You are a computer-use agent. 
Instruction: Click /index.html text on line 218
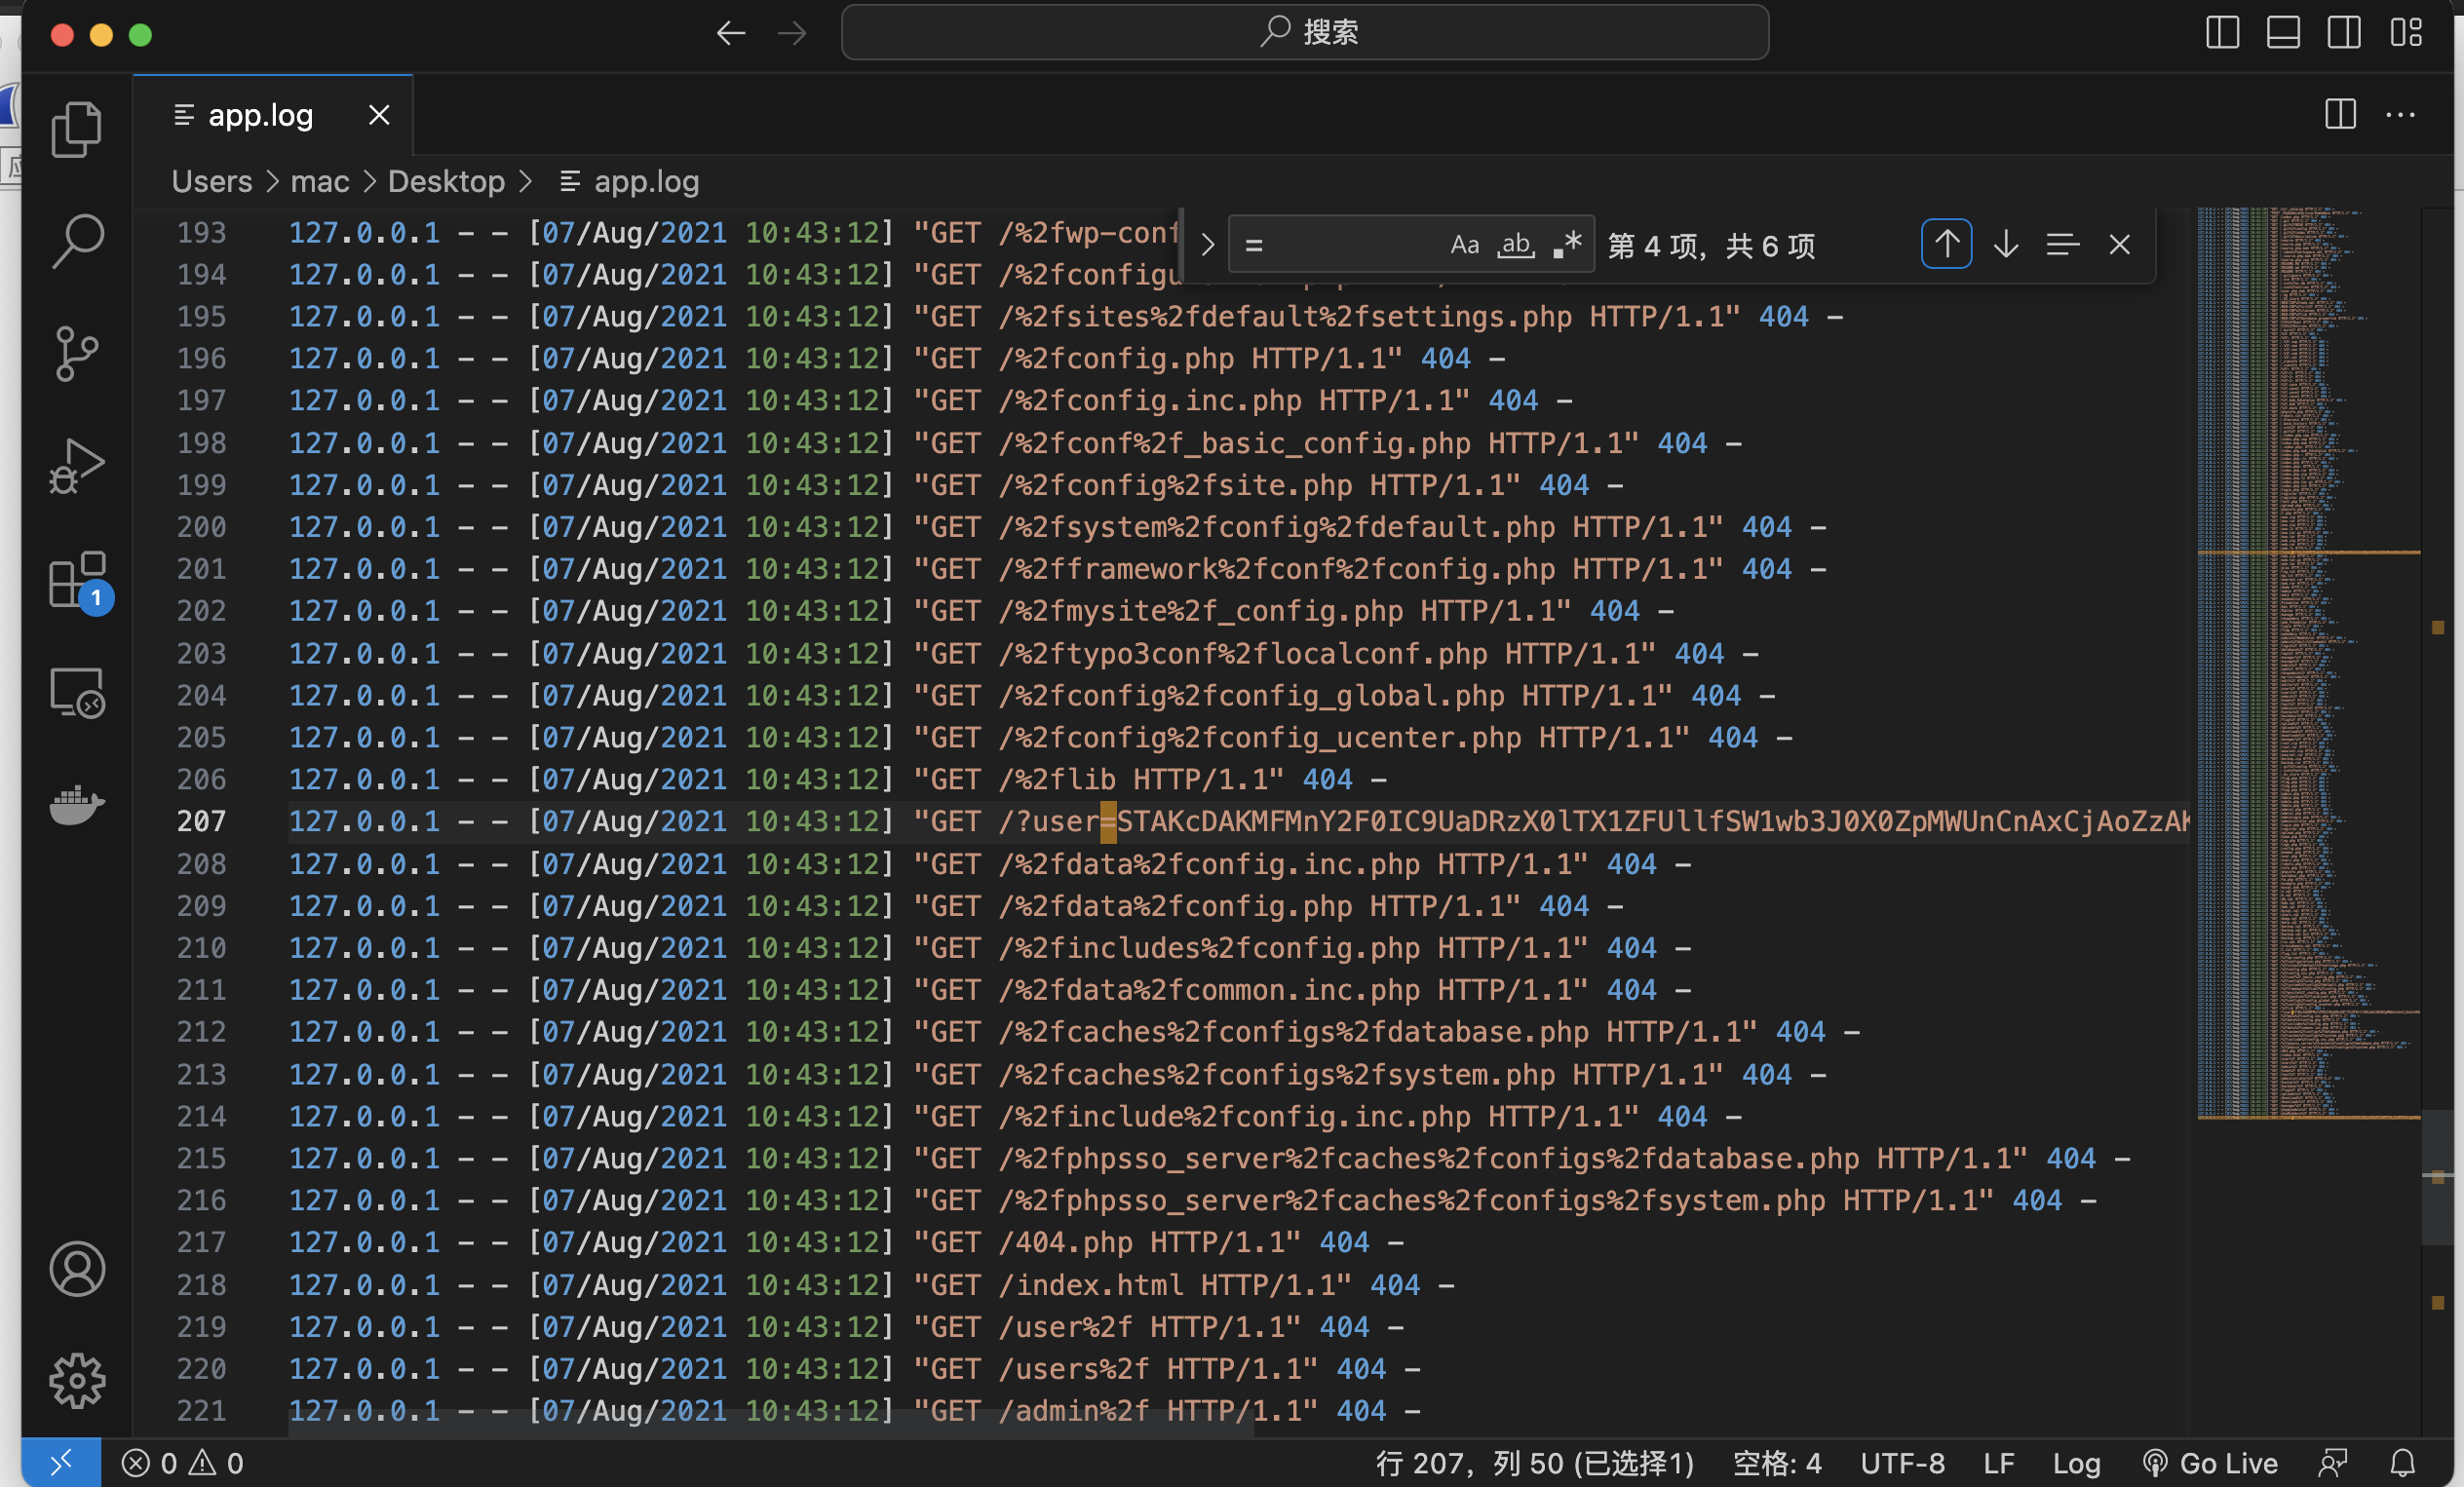point(1090,1284)
